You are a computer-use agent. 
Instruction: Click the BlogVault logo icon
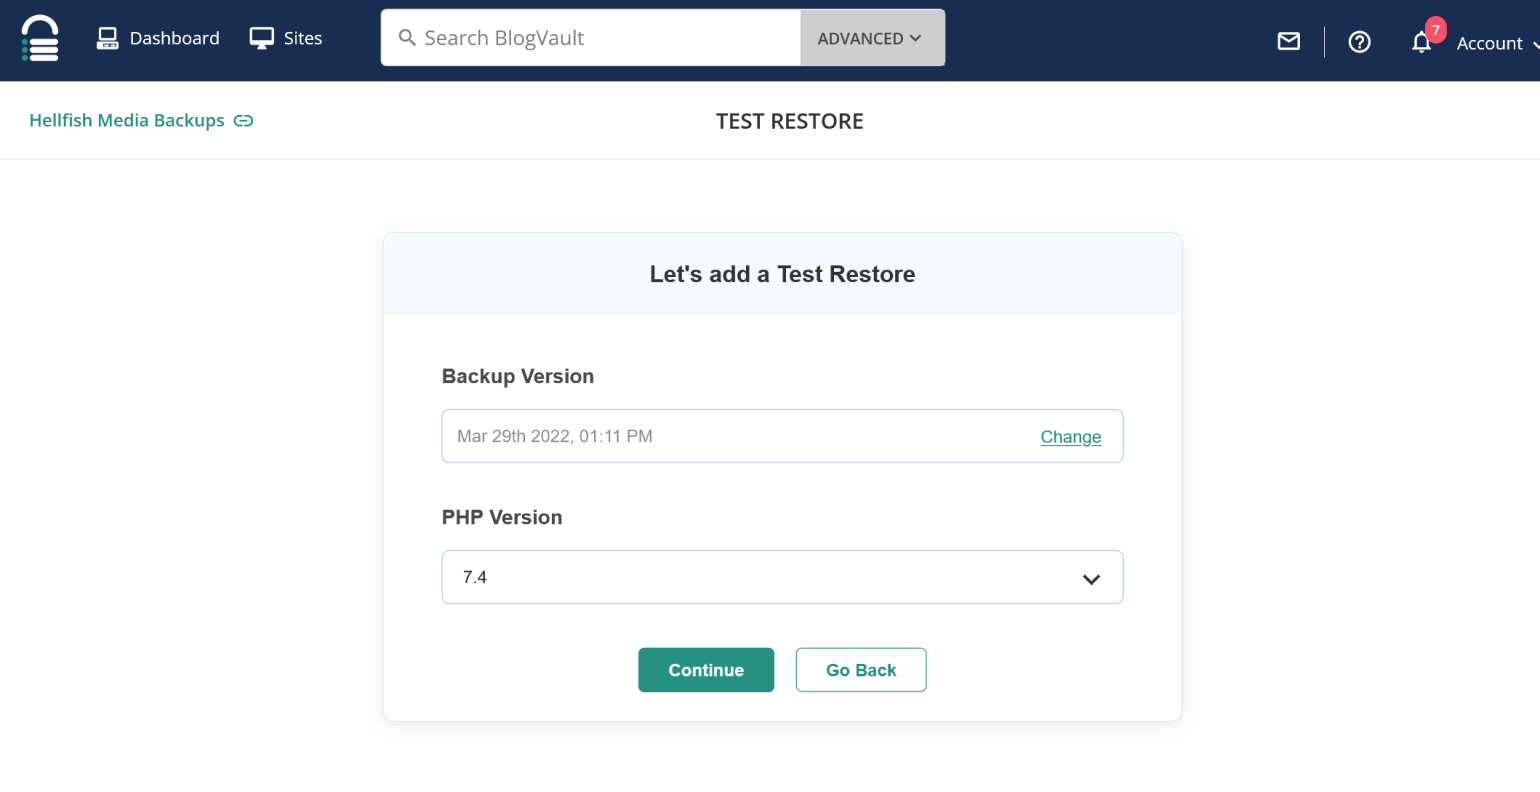click(40, 39)
